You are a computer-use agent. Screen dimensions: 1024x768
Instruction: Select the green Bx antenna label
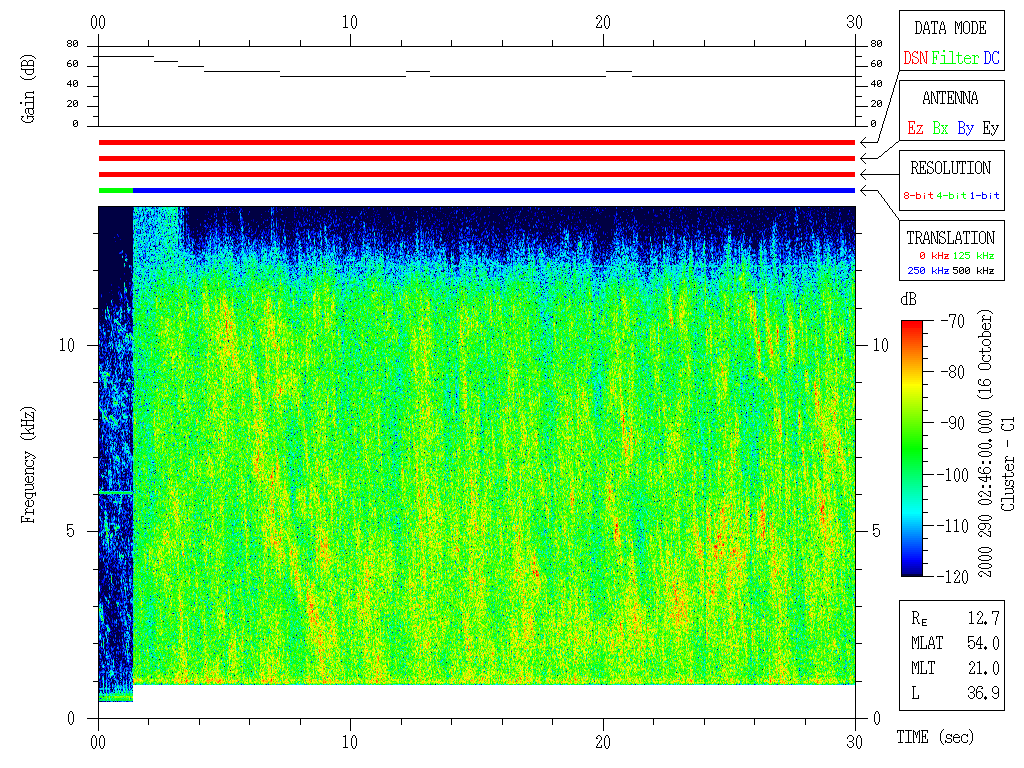[x=940, y=128]
